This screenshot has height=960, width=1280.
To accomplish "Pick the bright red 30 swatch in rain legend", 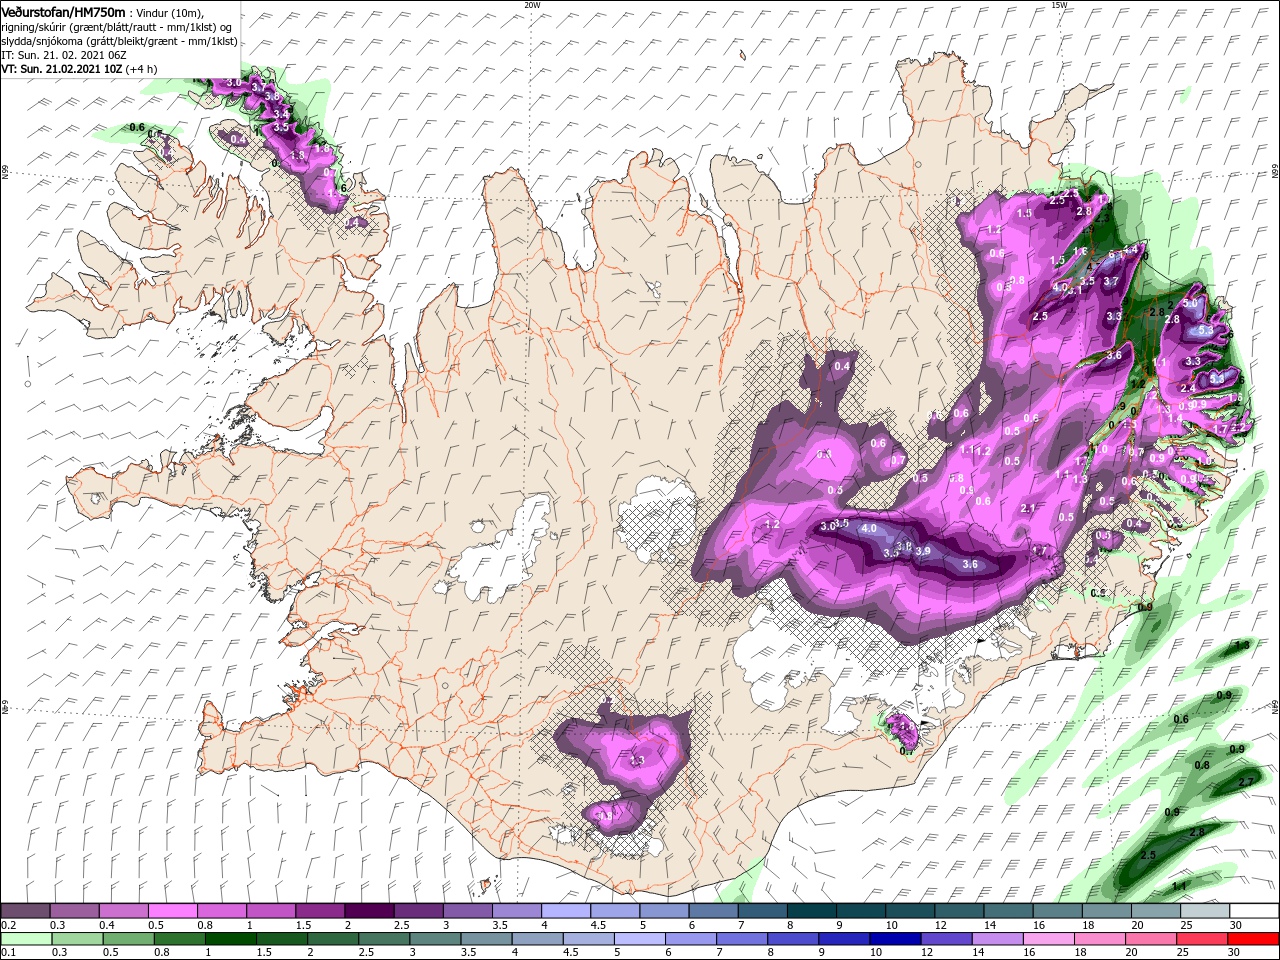I will coord(1251,939).
